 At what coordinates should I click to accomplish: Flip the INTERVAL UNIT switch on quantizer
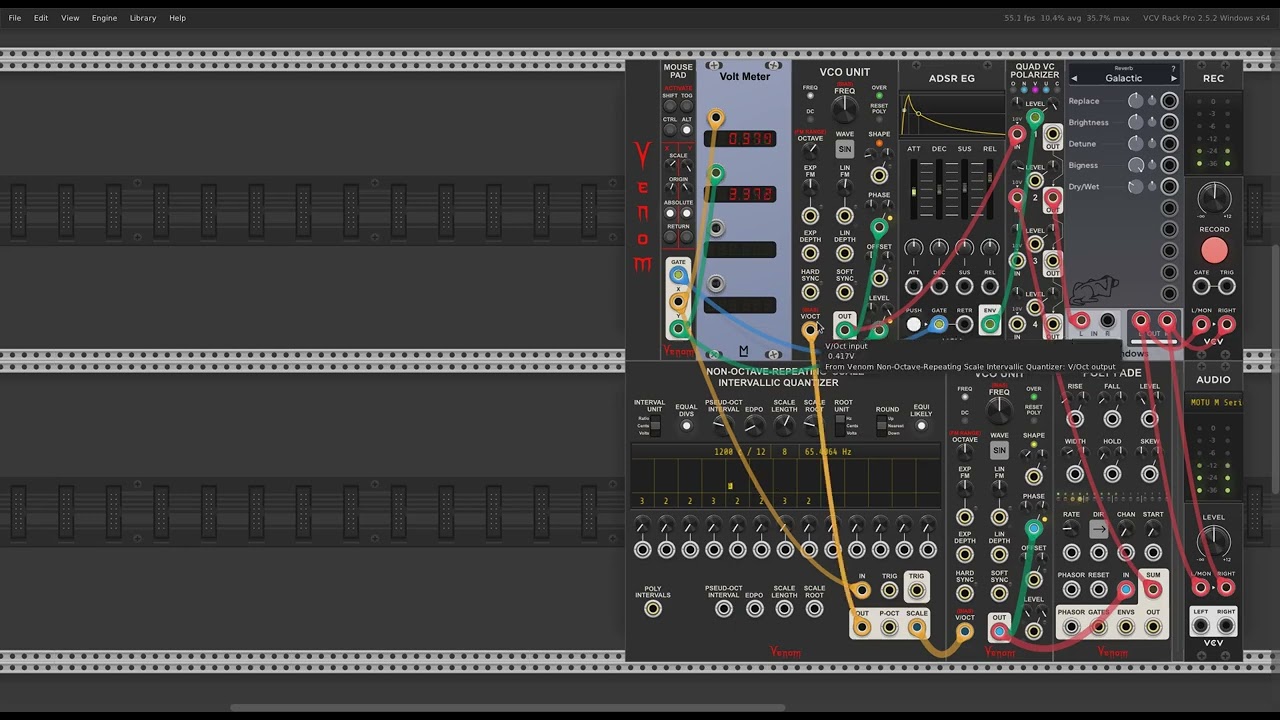coord(656,426)
